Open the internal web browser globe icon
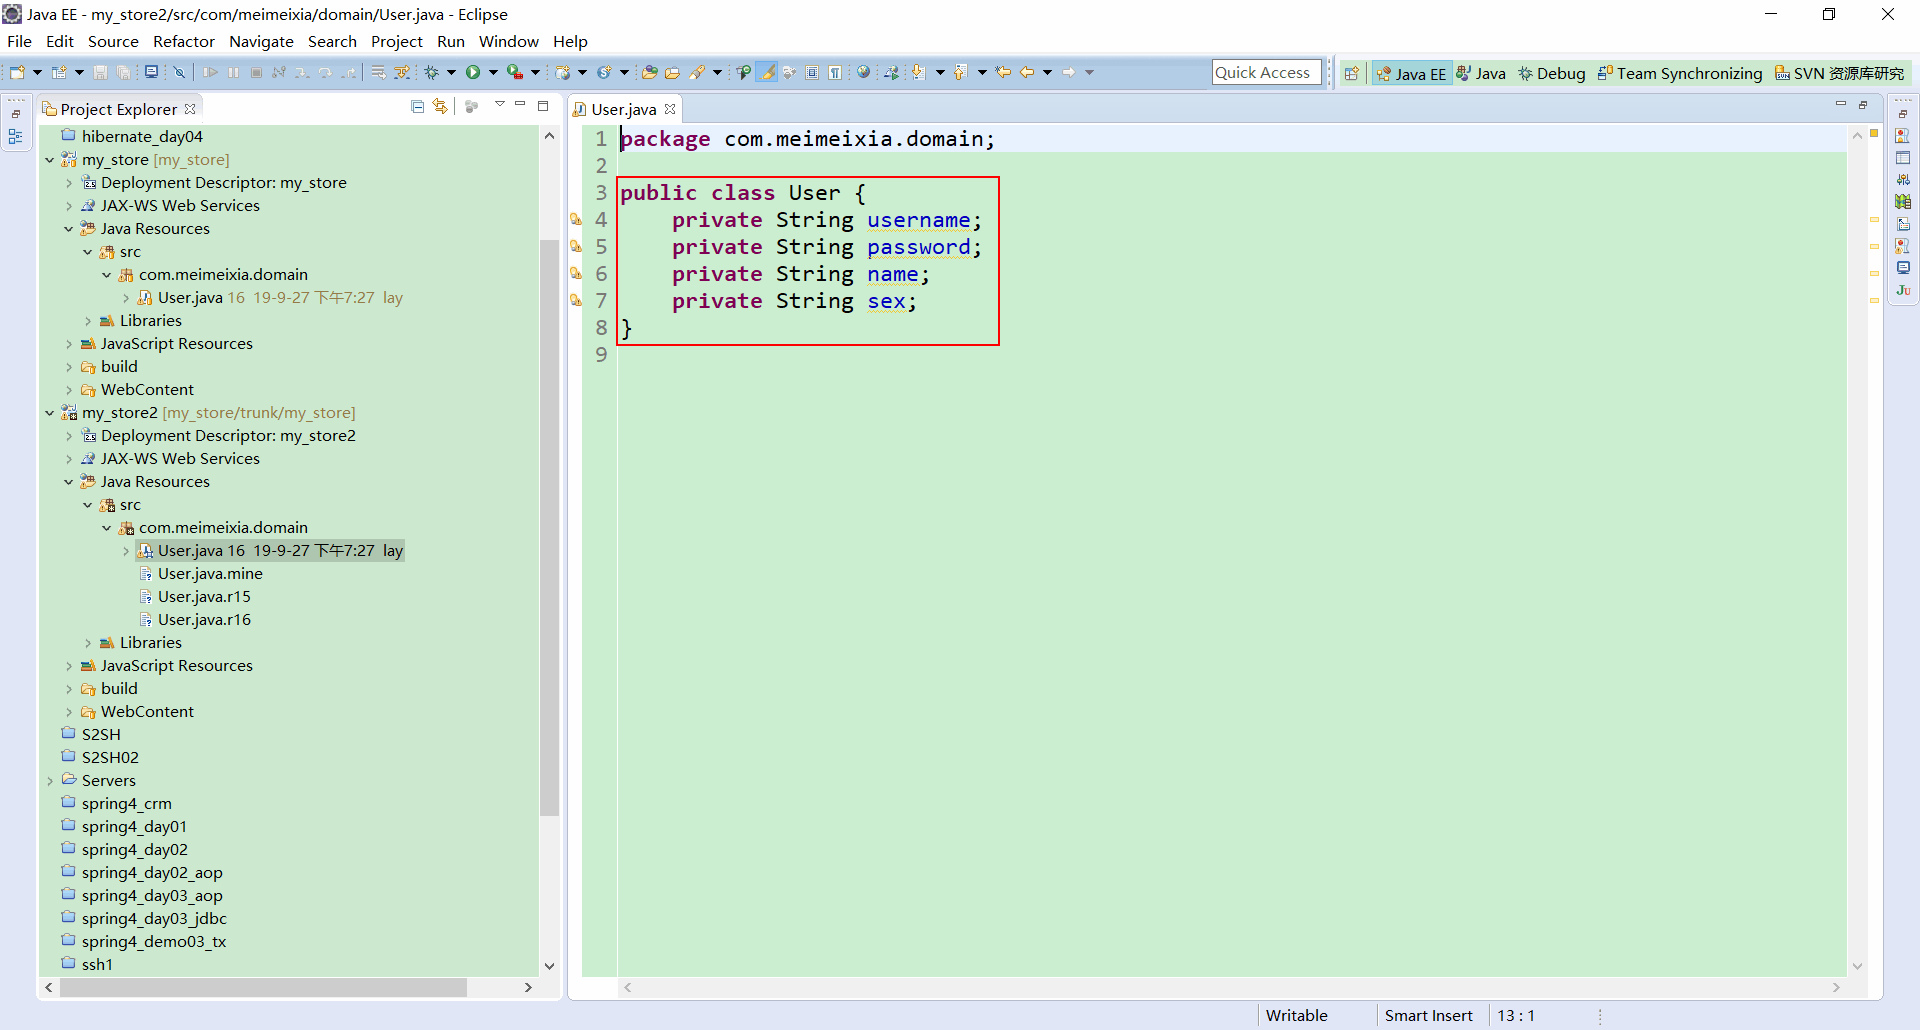The image size is (1920, 1030). tap(863, 72)
